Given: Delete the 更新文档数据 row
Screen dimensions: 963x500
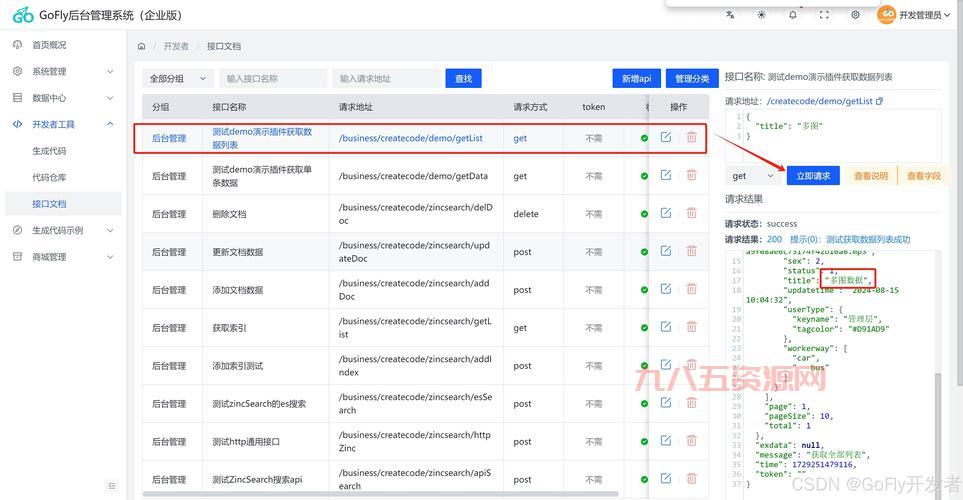Looking at the screenshot, I should click(692, 251).
